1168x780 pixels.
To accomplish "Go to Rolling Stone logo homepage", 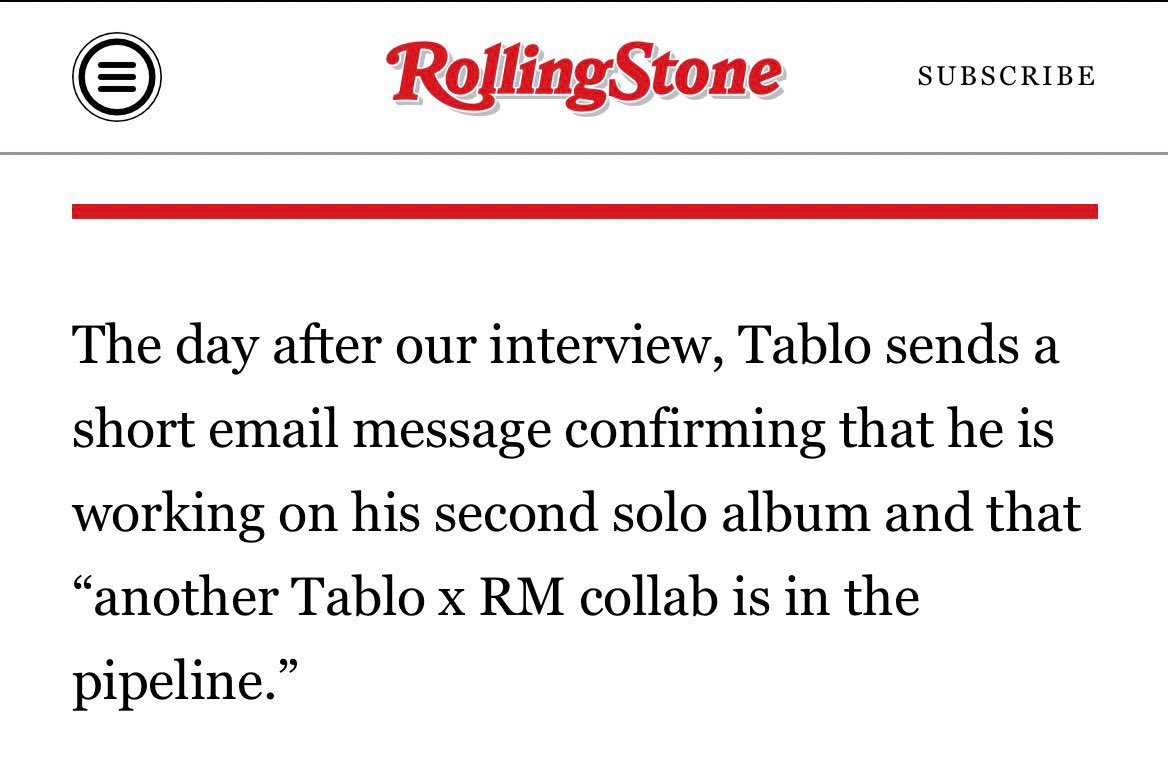I will click(x=585, y=76).
